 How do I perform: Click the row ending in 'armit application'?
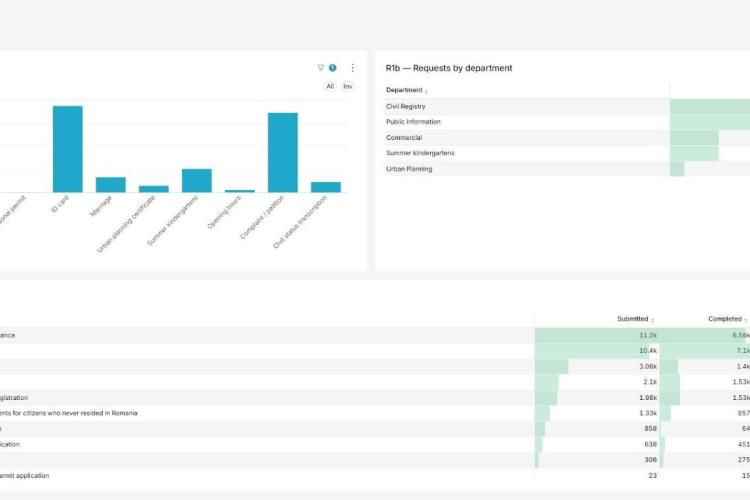[375, 476]
